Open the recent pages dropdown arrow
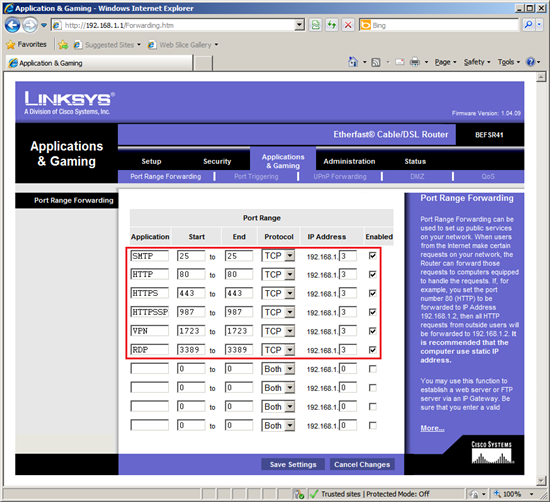Viewport: 550px width, 502px height. click(x=44, y=25)
